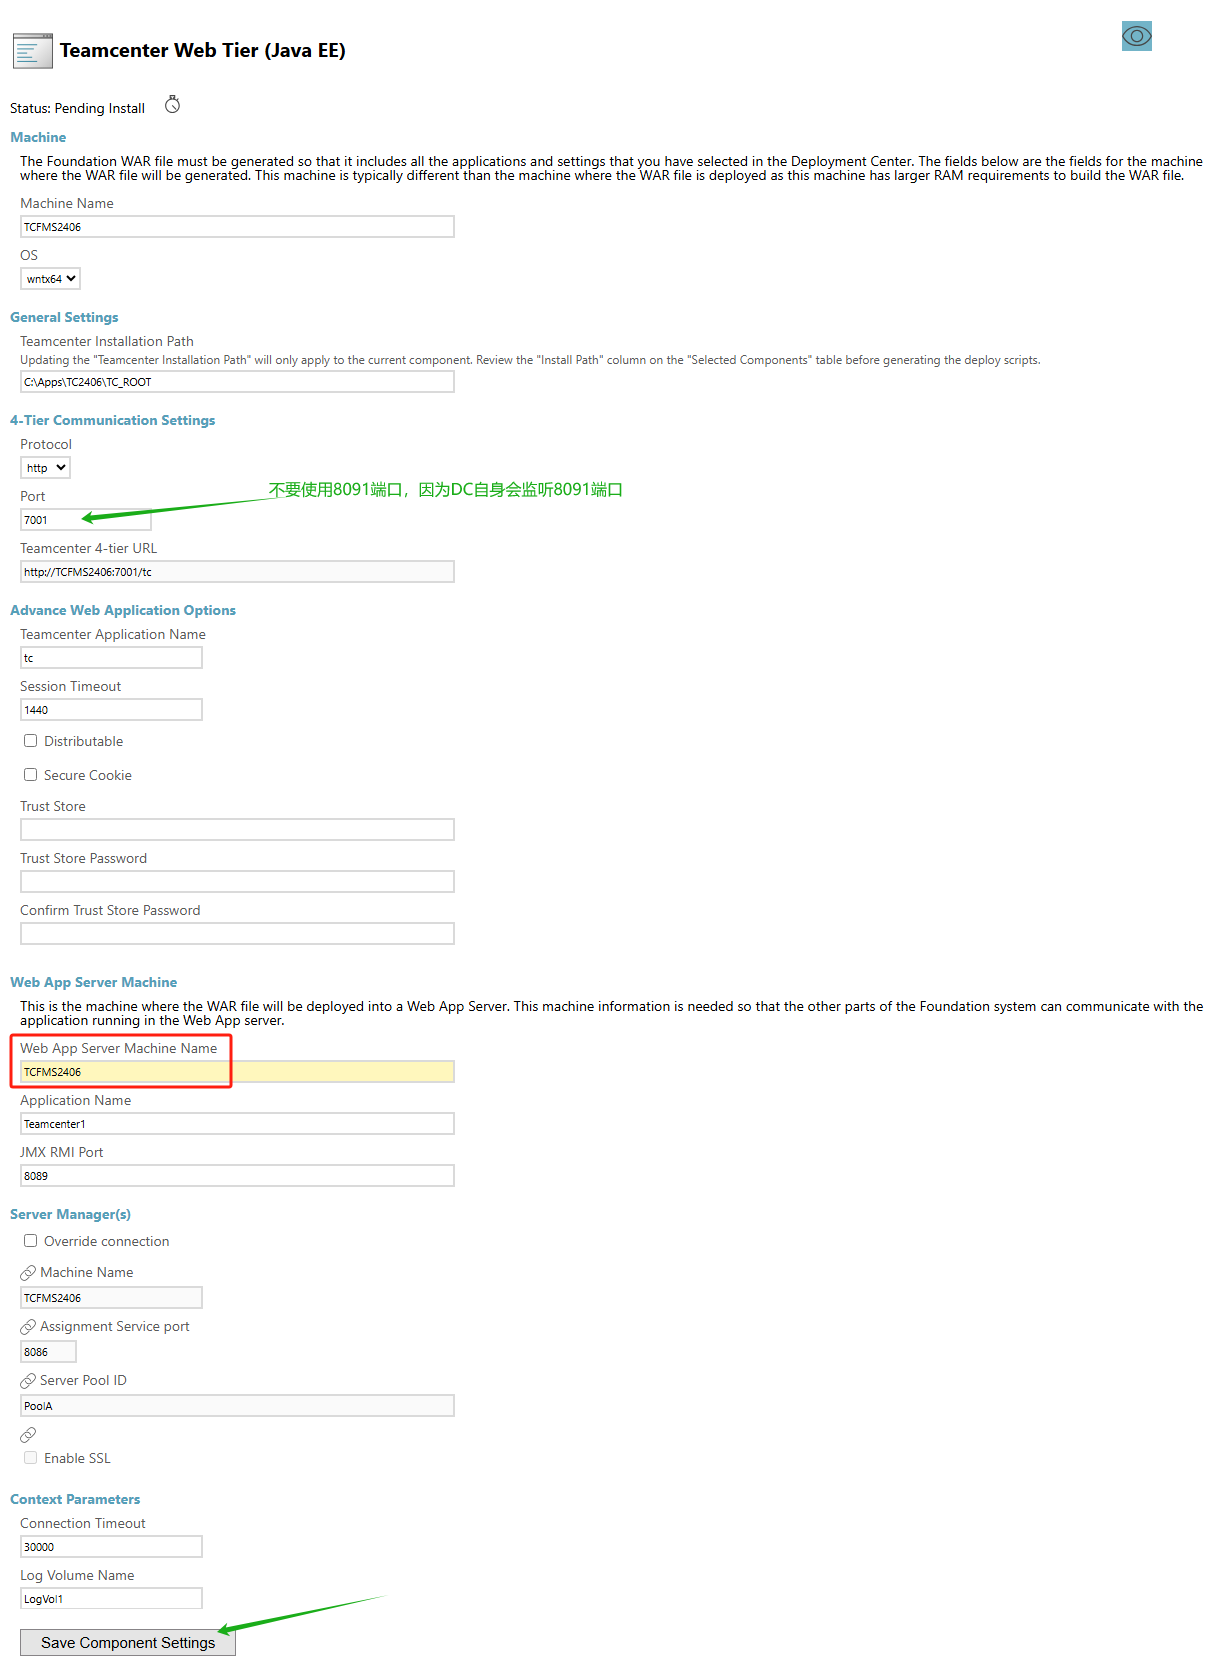Click the Server Manager(s) heading
The height and width of the screenshot is (1676, 1214).
point(70,1214)
